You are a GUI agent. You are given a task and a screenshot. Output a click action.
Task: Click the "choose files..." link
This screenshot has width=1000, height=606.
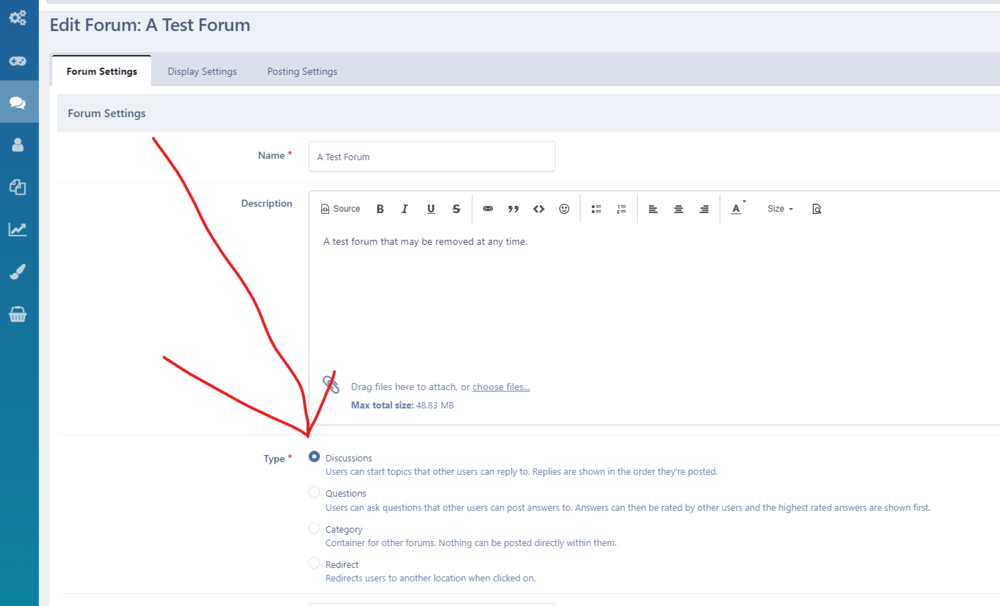[x=501, y=387]
